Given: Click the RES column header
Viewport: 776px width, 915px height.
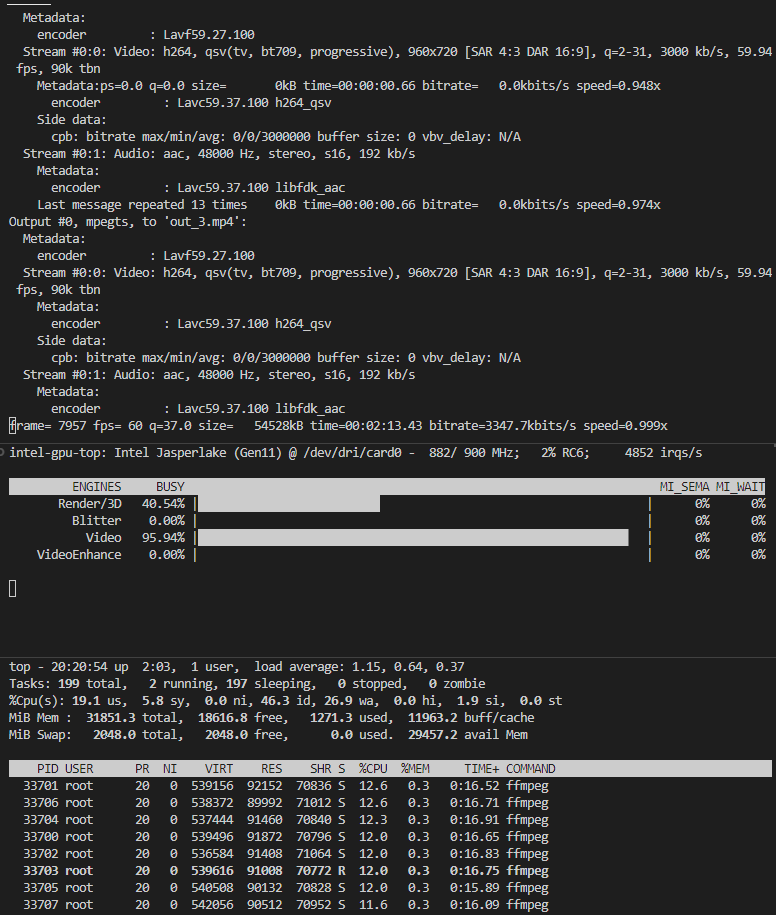Looking at the screenshot, I should pyautogui.click(x=271, y=769).
